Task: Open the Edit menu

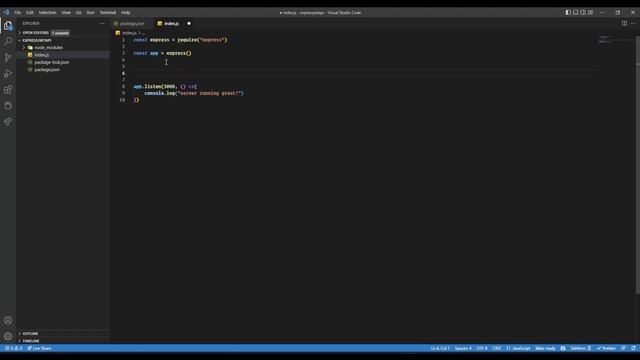Action: (30, 13)
